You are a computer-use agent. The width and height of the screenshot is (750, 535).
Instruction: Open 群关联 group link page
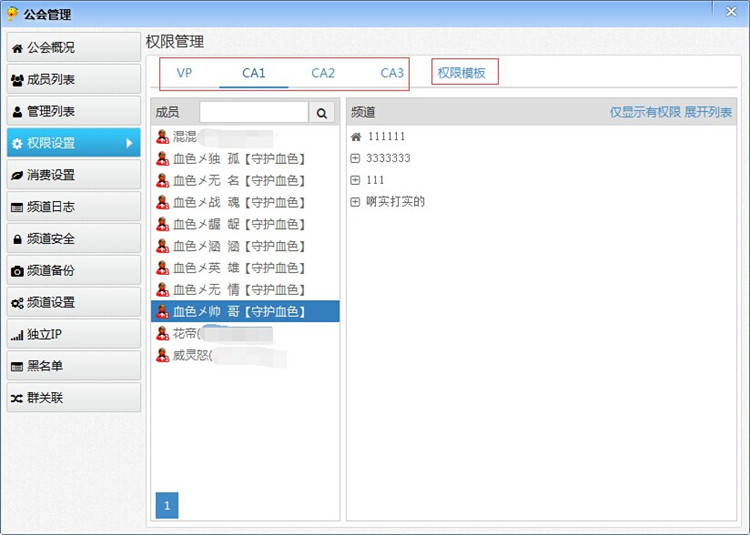[74, 398]
